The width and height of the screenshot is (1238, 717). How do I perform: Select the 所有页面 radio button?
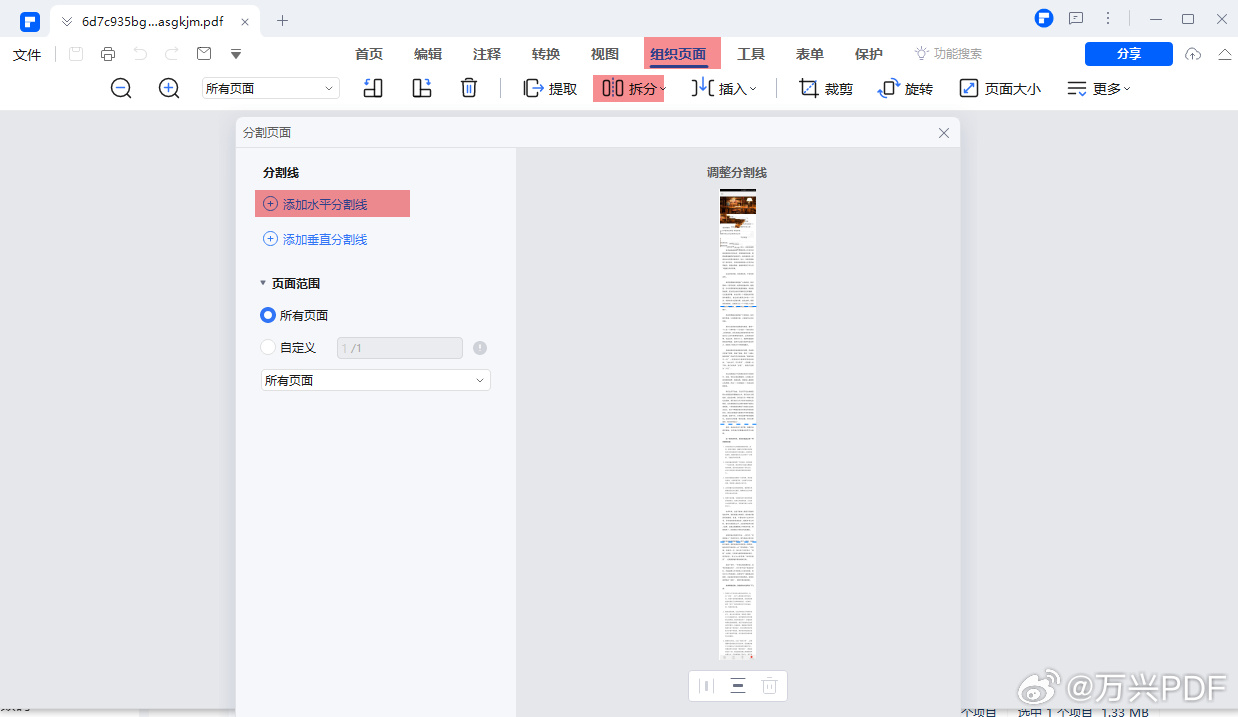pyautogui.click(x=267, y=314)
